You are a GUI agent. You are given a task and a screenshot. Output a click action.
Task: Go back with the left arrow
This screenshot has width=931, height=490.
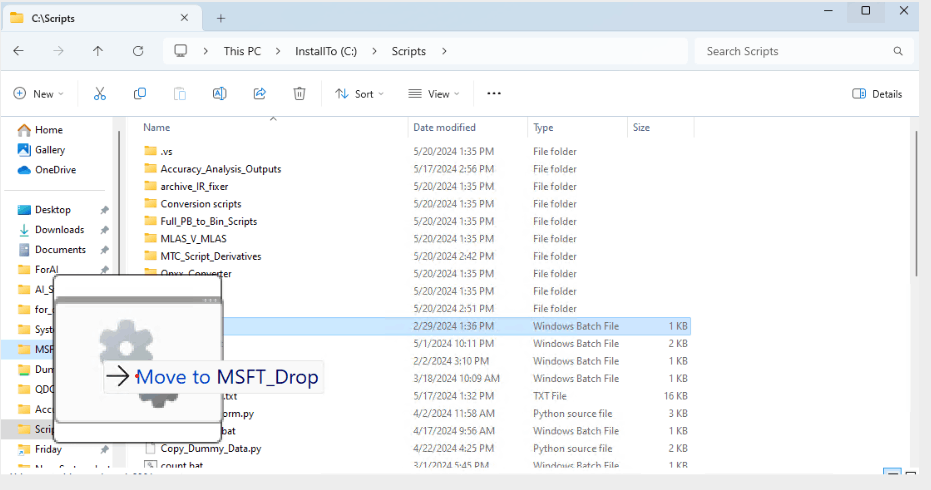[x=18, y=51]
